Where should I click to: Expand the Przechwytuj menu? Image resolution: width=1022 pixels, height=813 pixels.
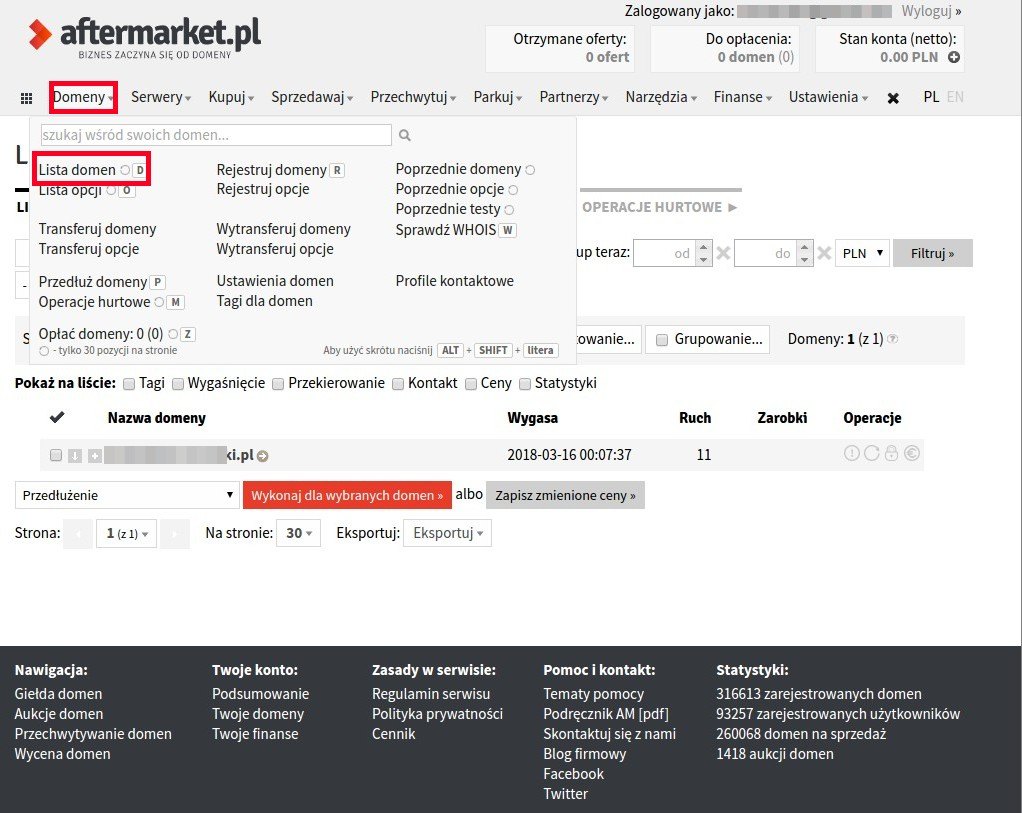(x=413, y=97)
